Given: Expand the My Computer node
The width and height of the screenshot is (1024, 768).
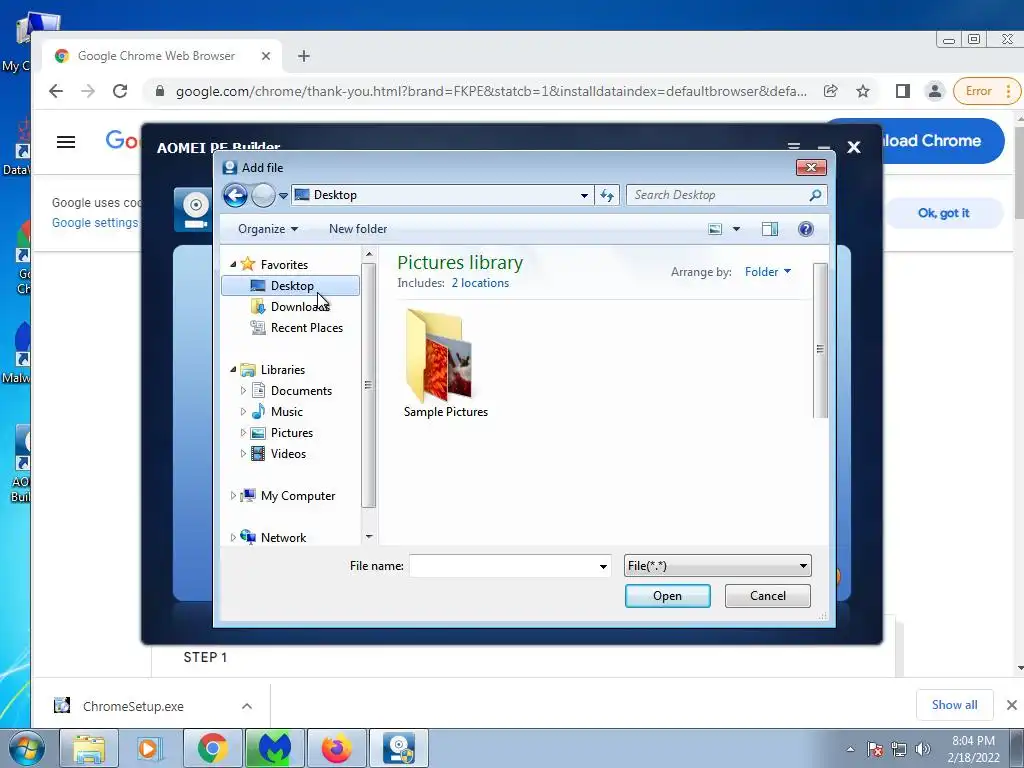Looking at the screenshot, I should [233, 496].
